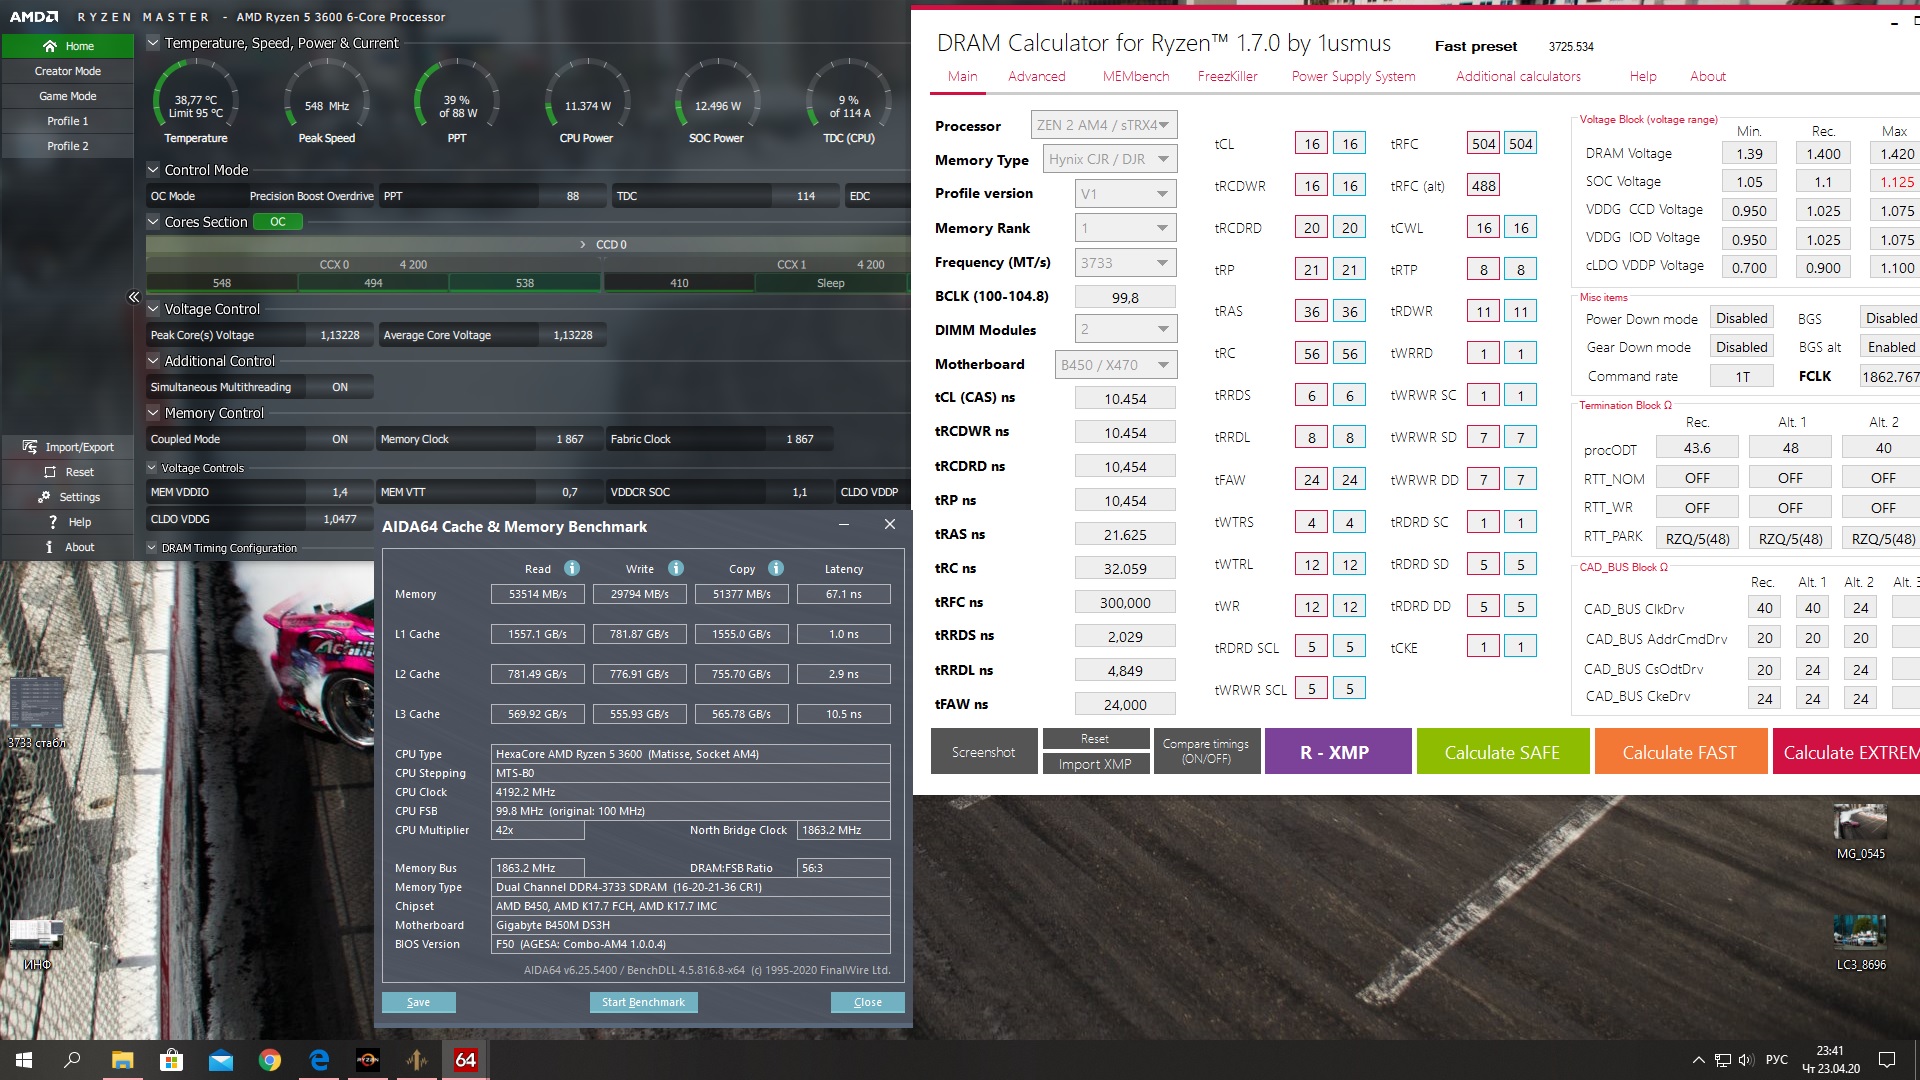Click the Read info icon in AIDA64

point(572,568)
